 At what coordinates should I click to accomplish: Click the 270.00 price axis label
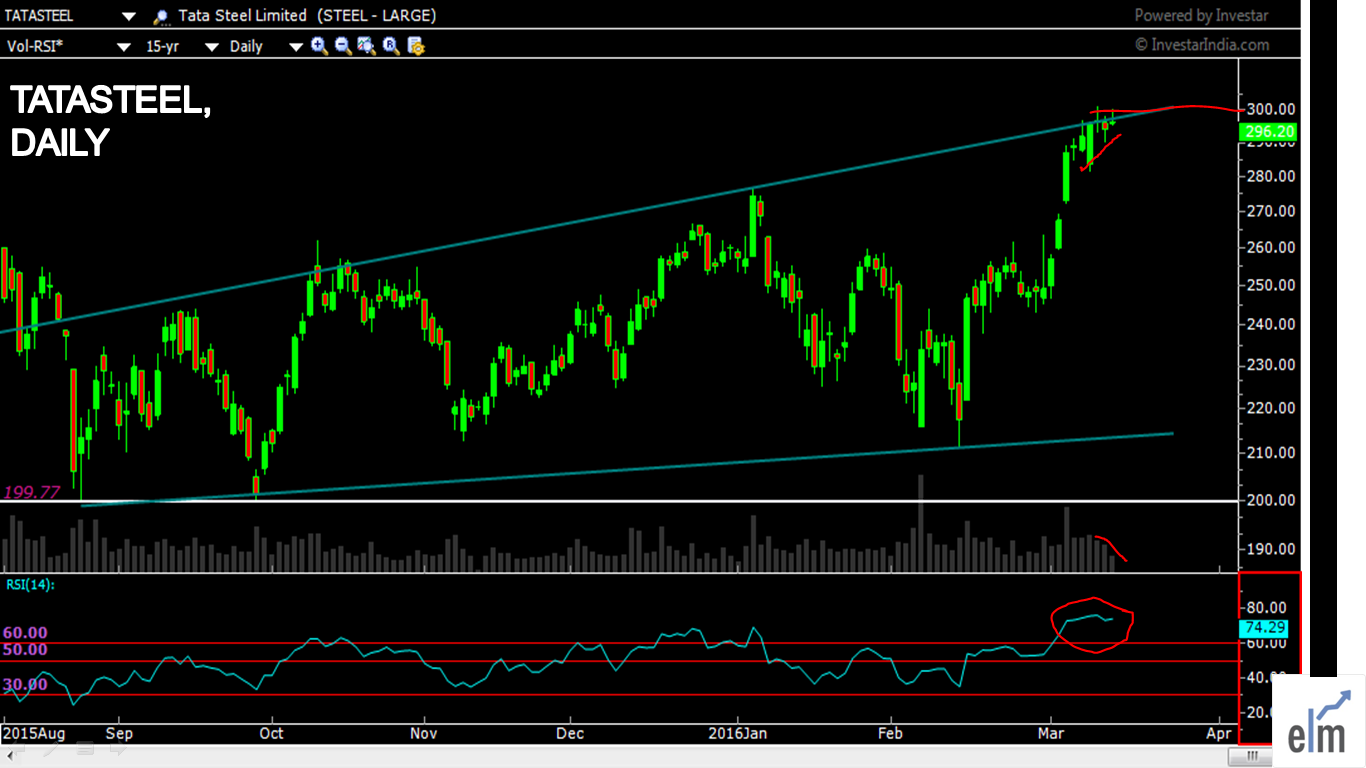[1270, 211]
